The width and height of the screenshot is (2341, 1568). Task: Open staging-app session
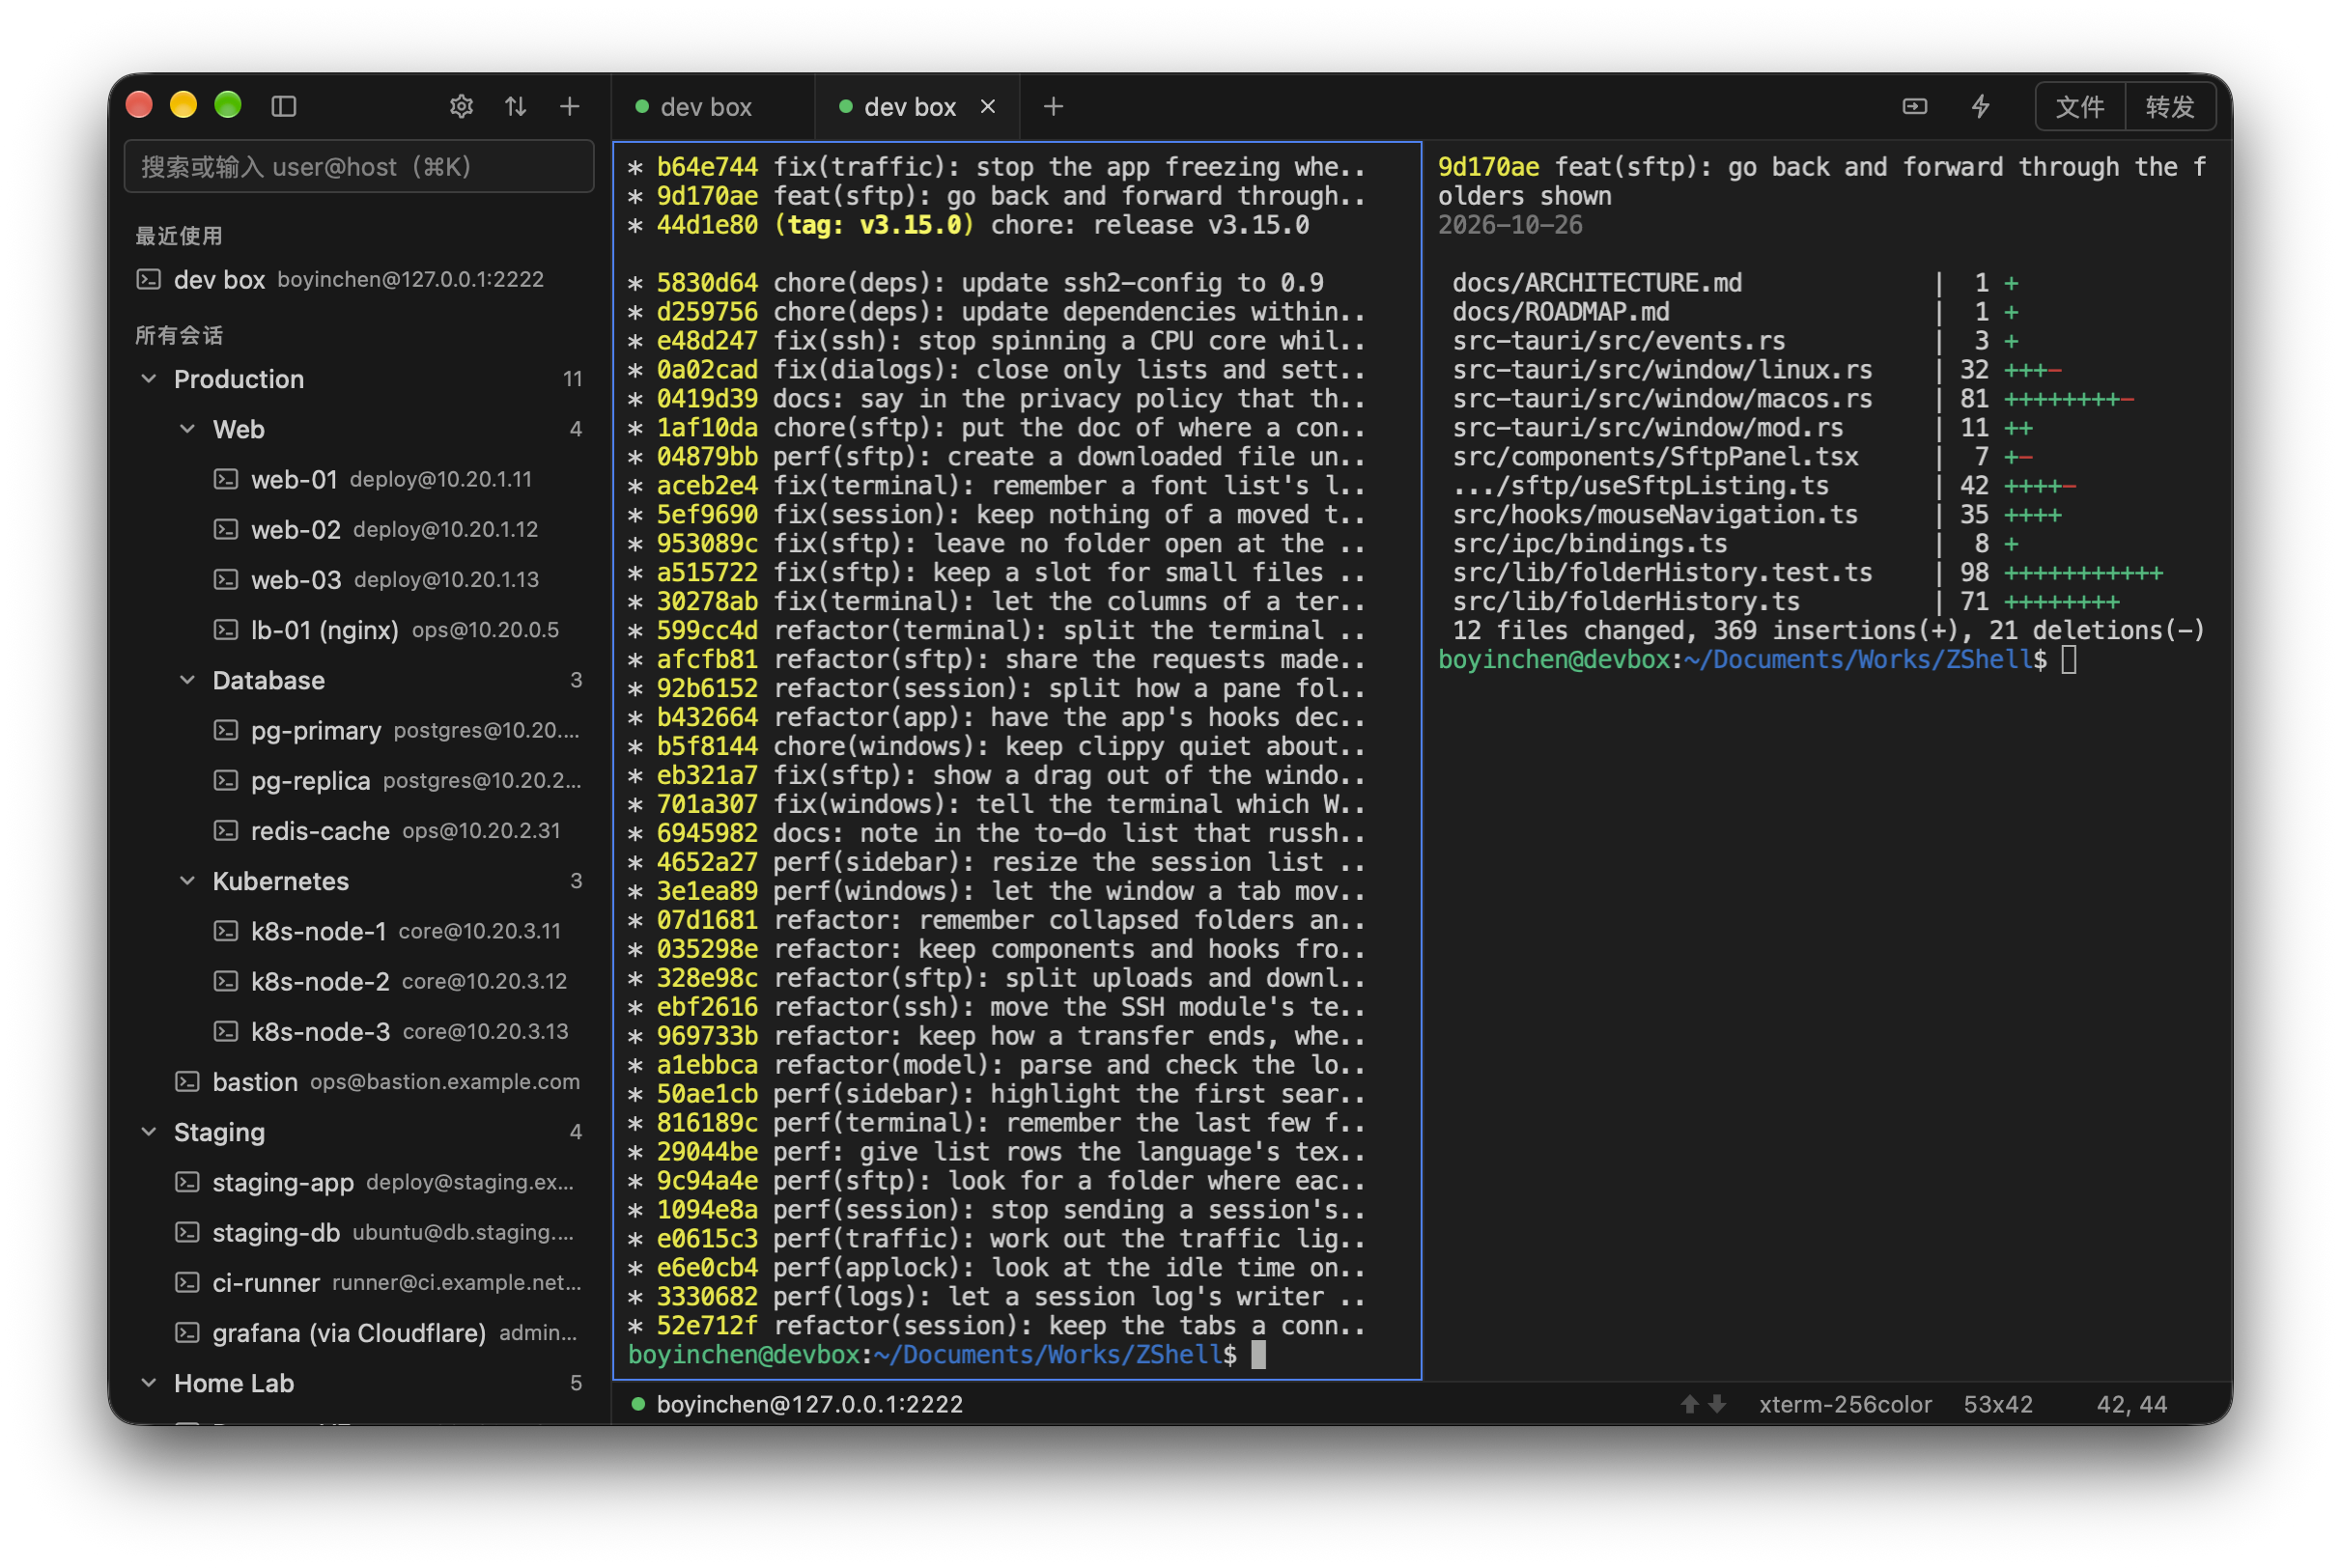tap(359, 1182)
